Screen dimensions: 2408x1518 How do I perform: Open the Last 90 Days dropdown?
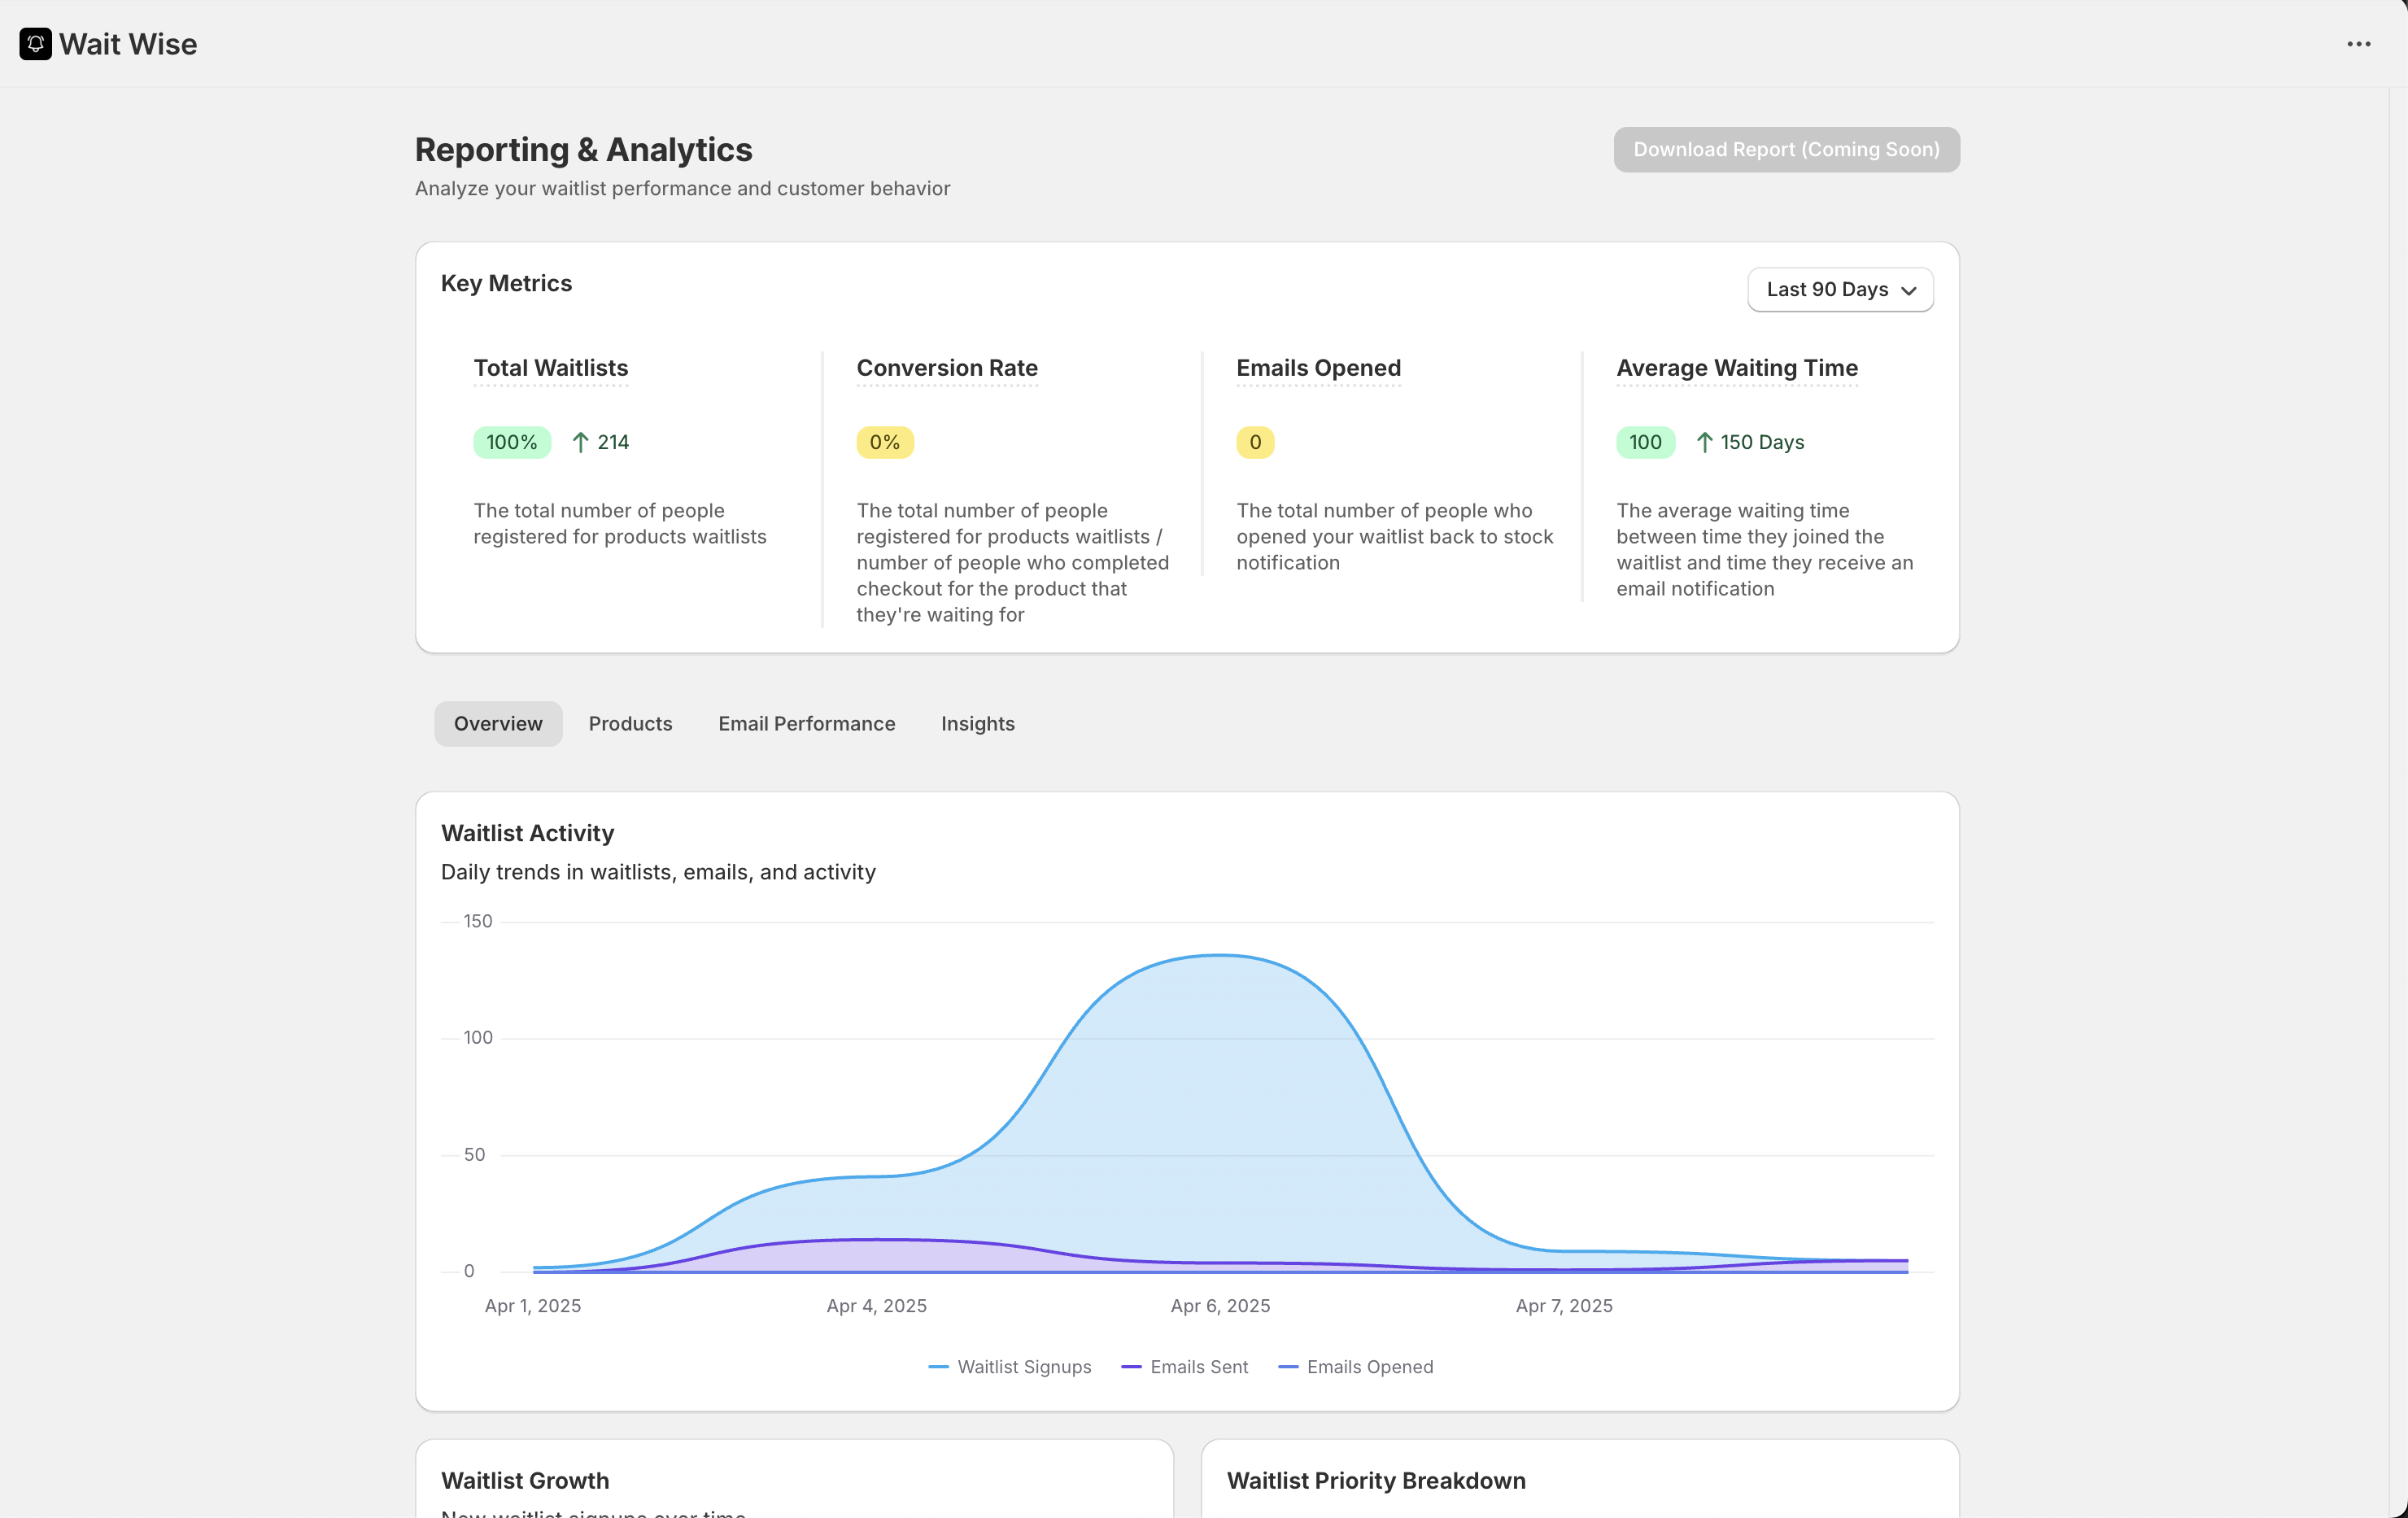[1840, 289]
